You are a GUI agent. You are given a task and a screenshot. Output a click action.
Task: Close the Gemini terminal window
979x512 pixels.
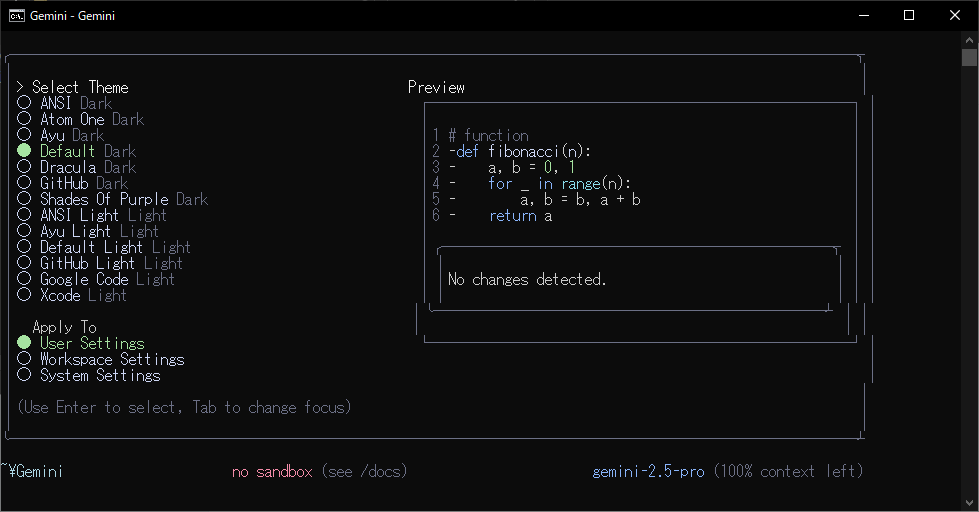(x=955, y=16)
